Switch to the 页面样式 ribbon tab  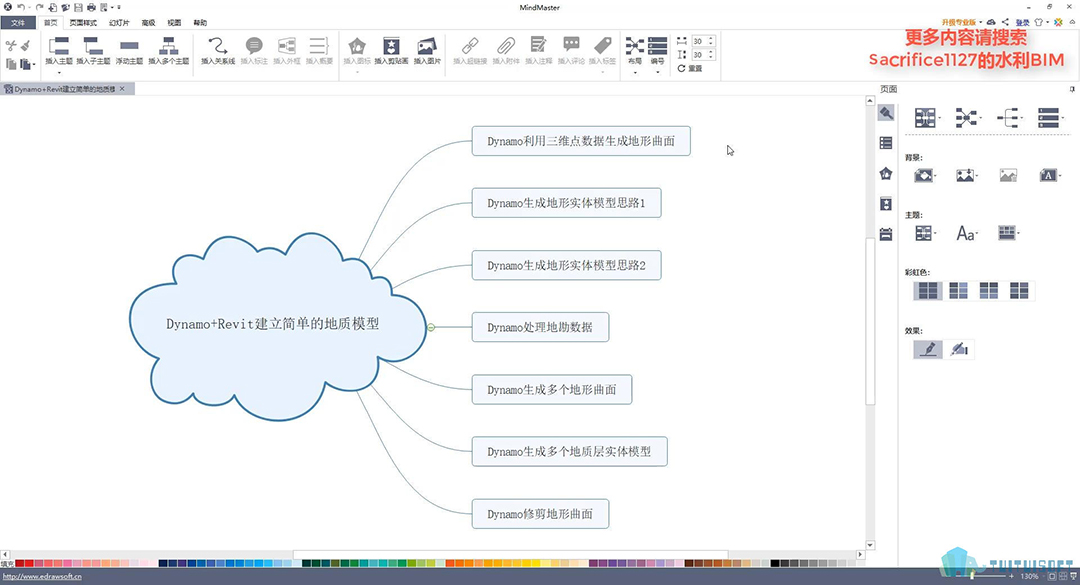click(x=84, y=22)
